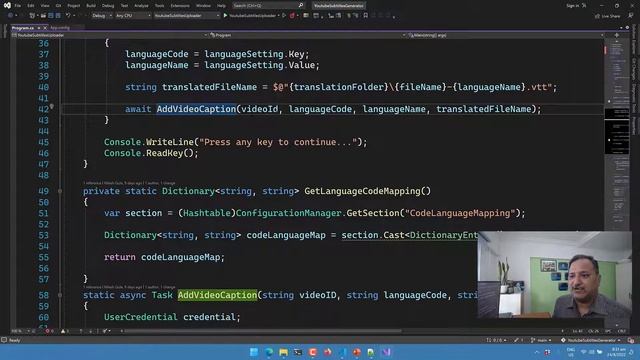Open the Project menu

[73, 6]
